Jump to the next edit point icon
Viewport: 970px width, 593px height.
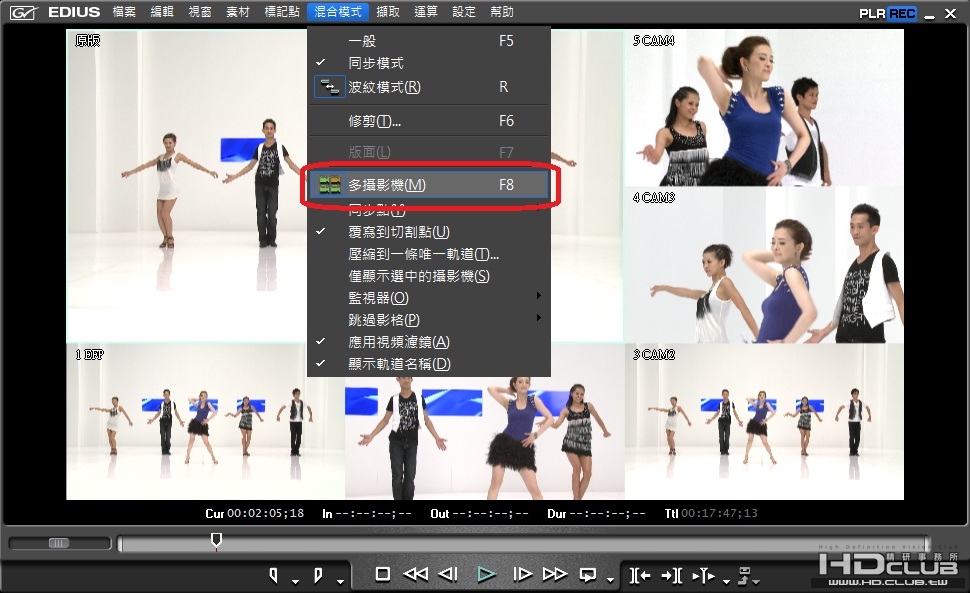coord(672,576)
